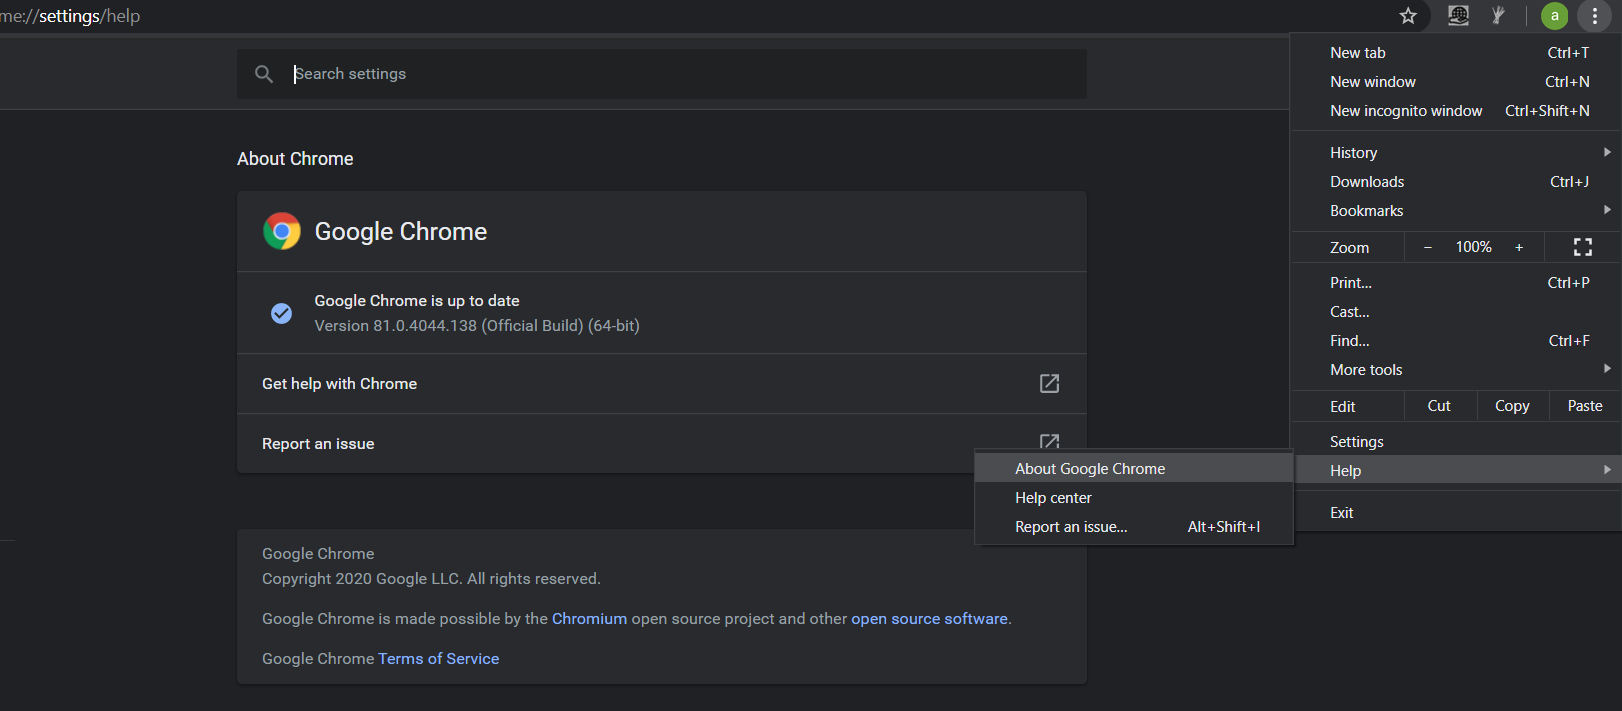Image resolution: width=1622 pixels, height=711 pixels.
Task: Click the Google Chrome is up to date text
Action: pyautogui.click(x=417, y=301)
